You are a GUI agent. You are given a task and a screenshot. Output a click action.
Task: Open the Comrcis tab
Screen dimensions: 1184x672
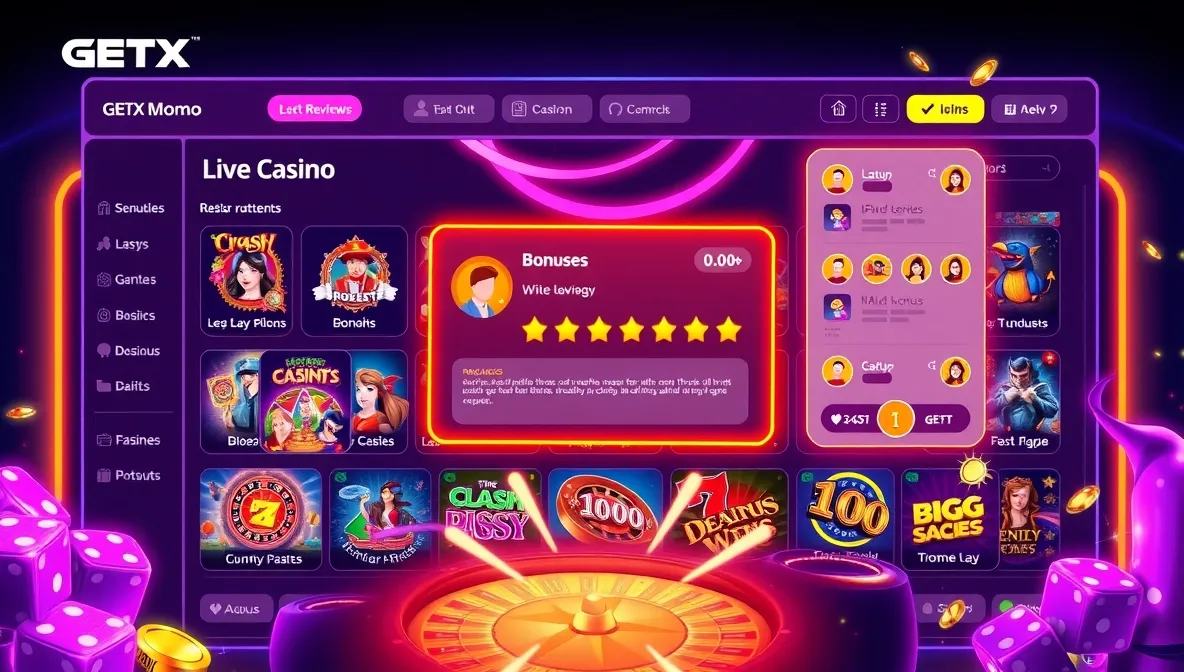[x=645, y=109]
